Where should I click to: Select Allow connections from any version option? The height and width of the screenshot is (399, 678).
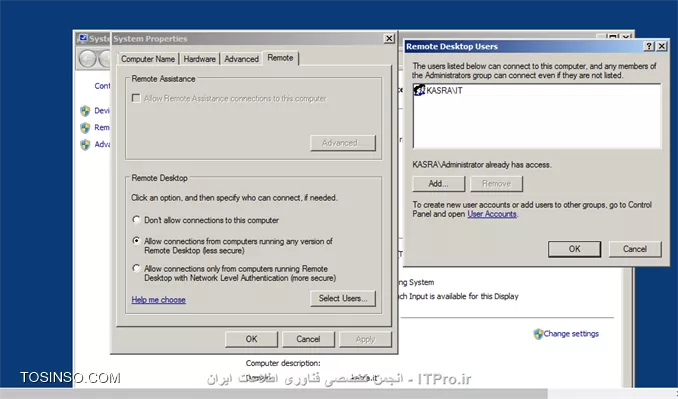point(136,240)
